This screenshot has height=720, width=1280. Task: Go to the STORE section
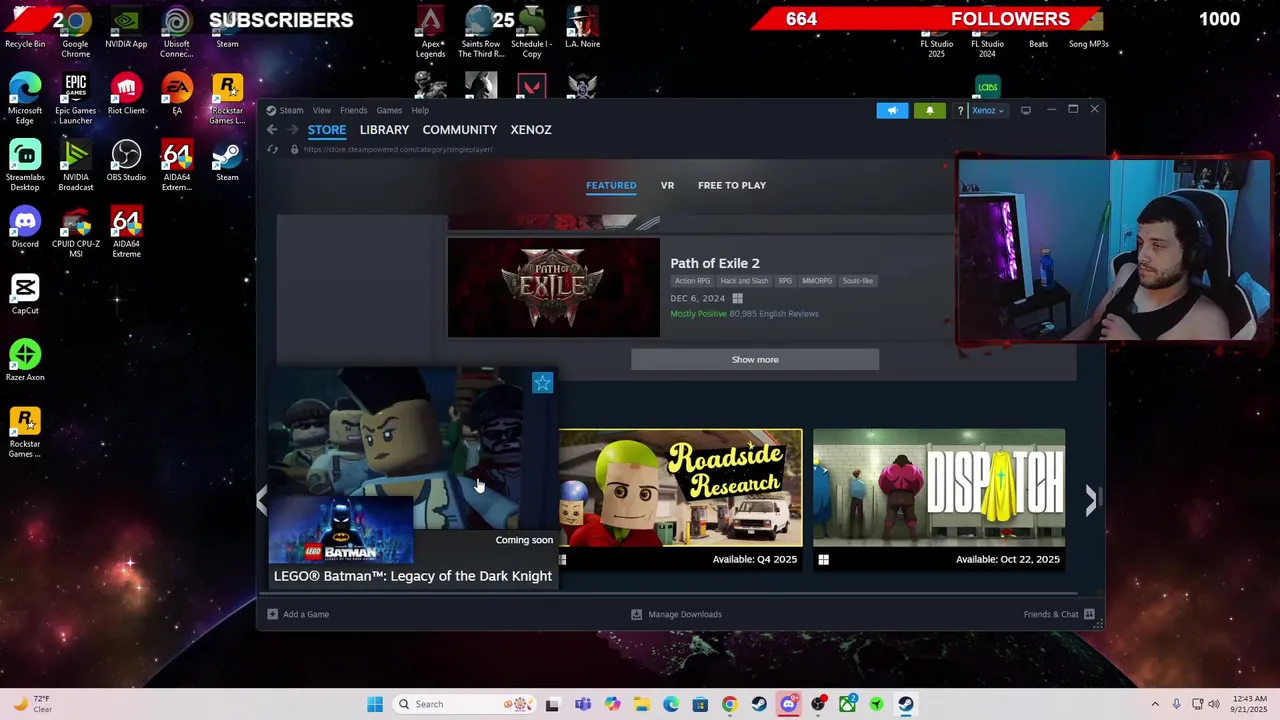point(327,130)
